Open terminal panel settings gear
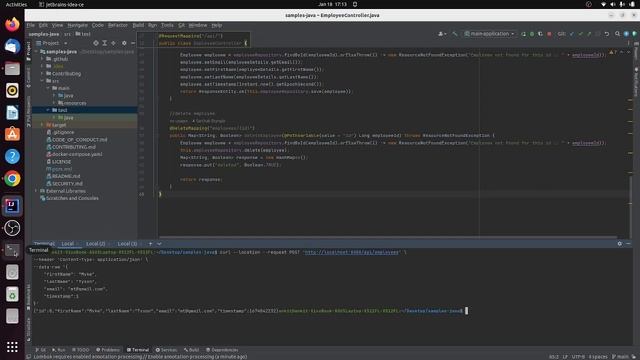This screenshot has height=360, width=640. (x=620, y=244)
